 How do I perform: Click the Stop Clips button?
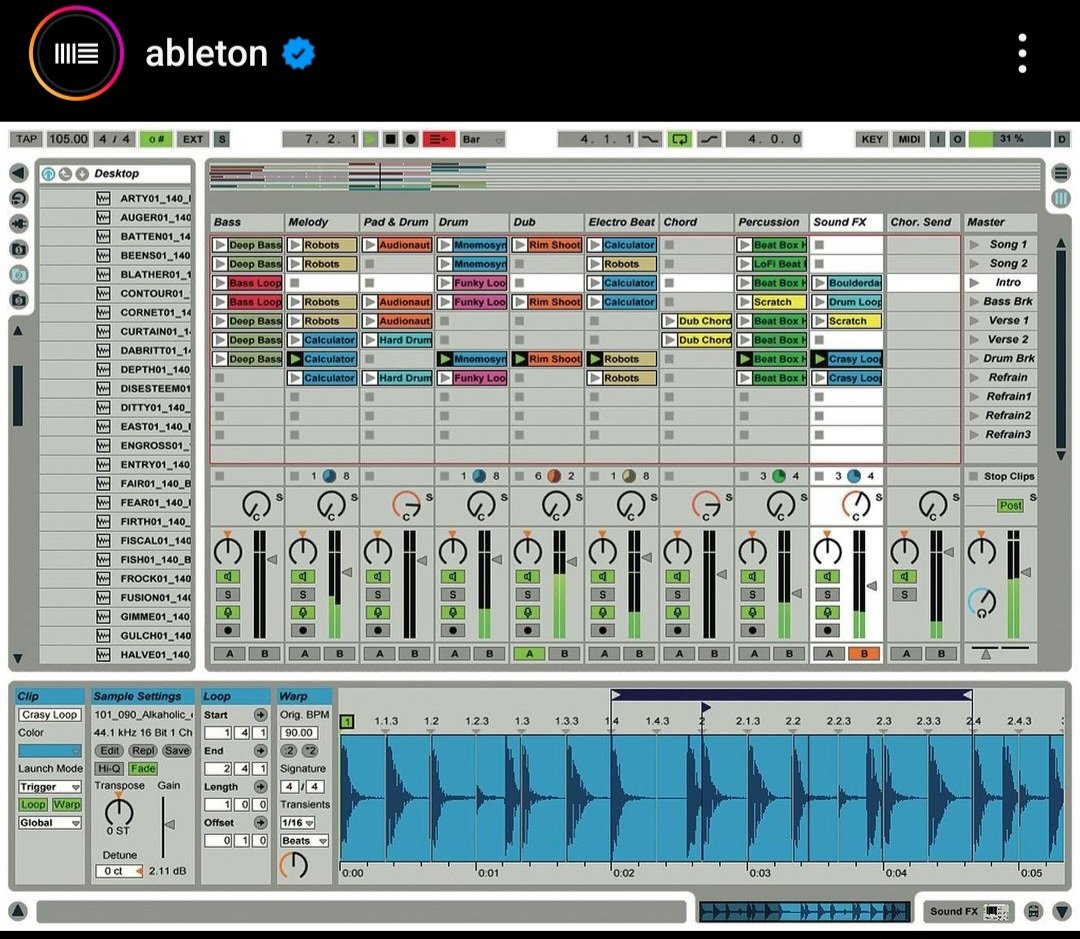[1001, 476]
